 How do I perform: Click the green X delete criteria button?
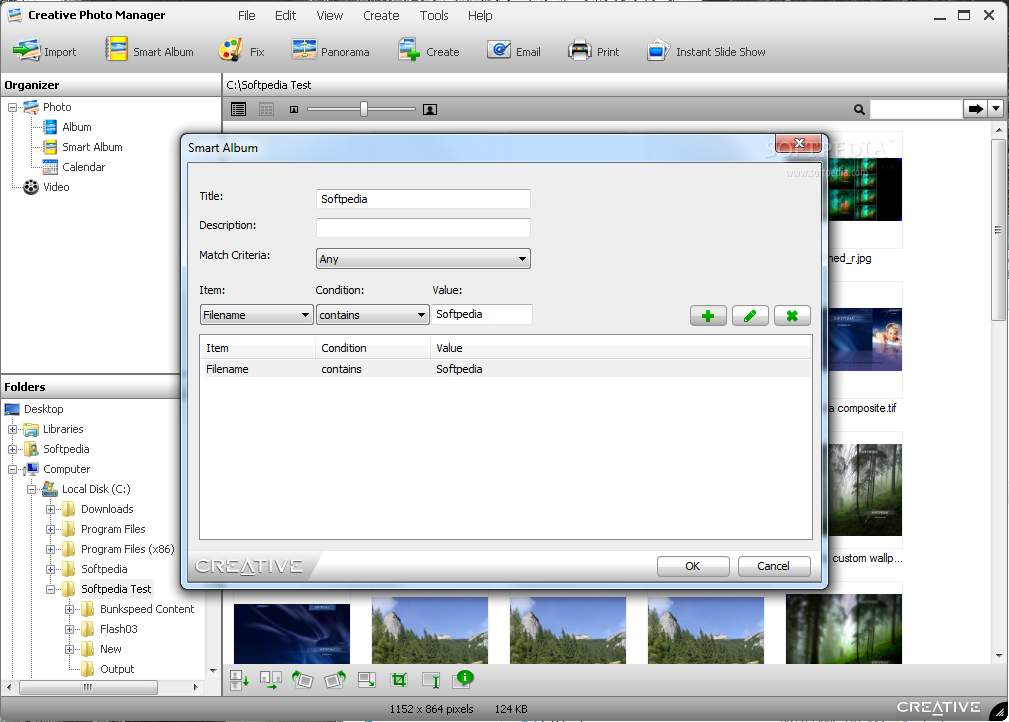point(792,316)
